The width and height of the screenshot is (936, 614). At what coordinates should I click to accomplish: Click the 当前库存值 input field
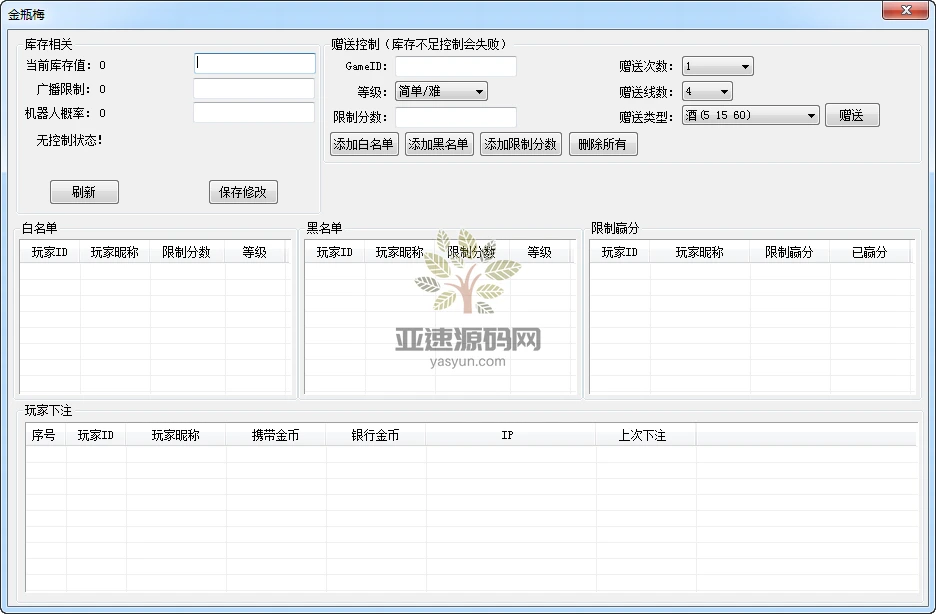[254, 63]
